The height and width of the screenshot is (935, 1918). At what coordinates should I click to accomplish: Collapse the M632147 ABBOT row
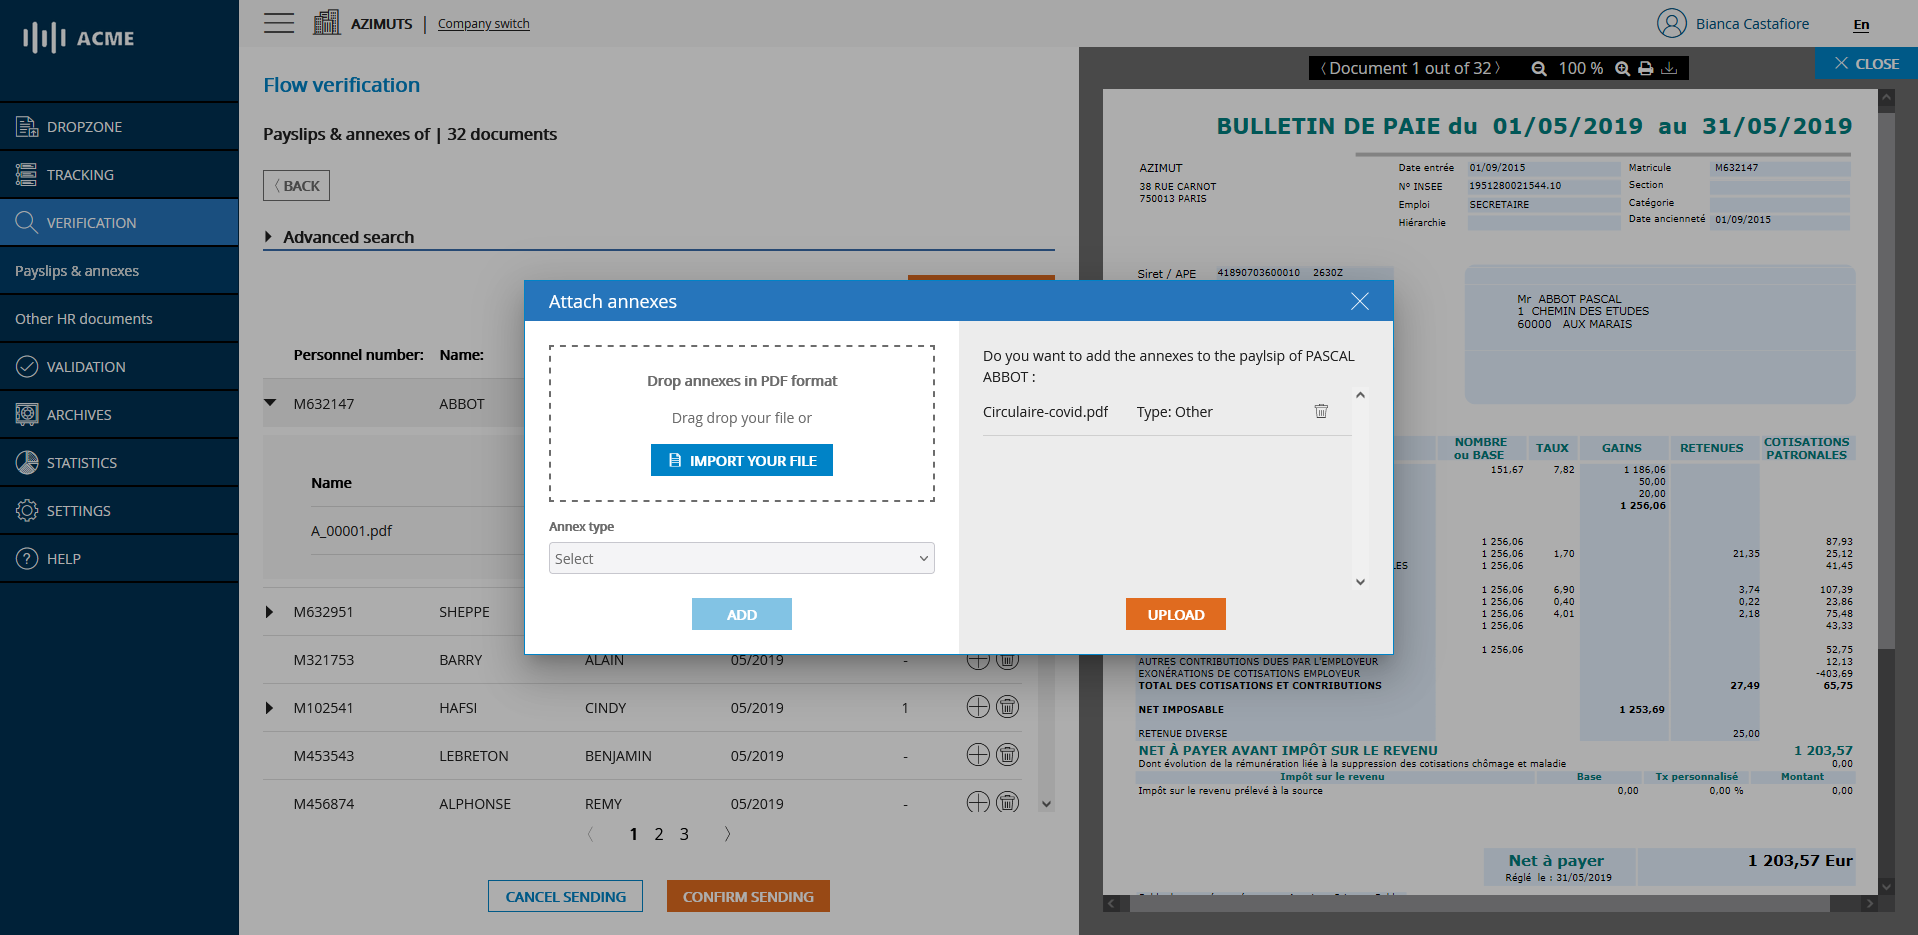270,403
